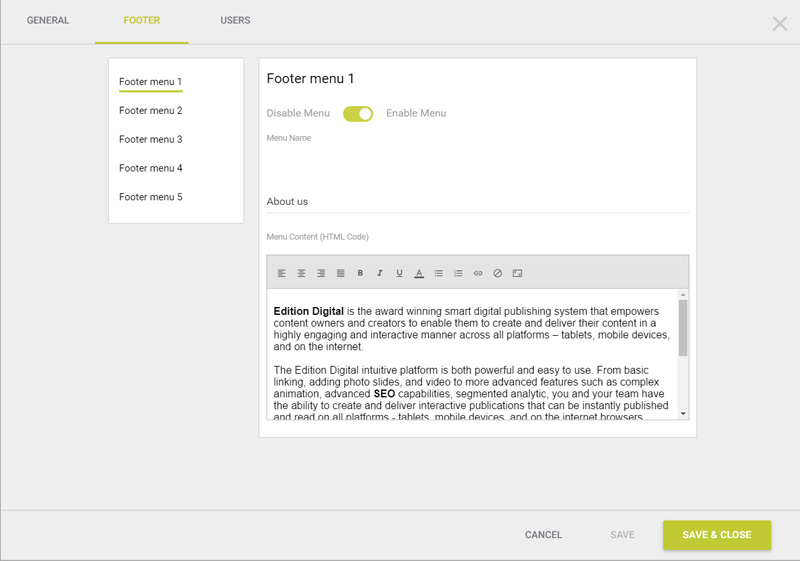Viewport: 800px width, 561px height.
Task: Click the 'Footer menu 1' panel heading
Action: [310, 79]
